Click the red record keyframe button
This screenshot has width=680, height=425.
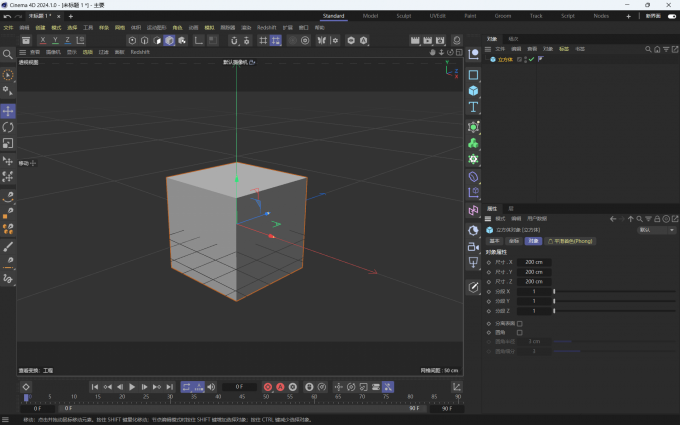pyautogui.click(x=268, y=387)
